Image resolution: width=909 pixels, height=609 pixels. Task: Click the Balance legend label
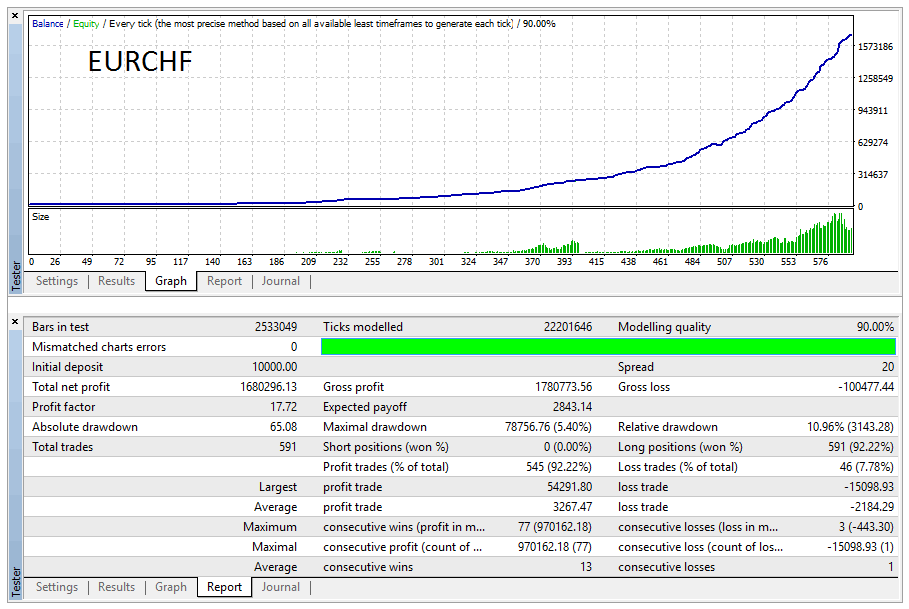(x=48, y=24)
